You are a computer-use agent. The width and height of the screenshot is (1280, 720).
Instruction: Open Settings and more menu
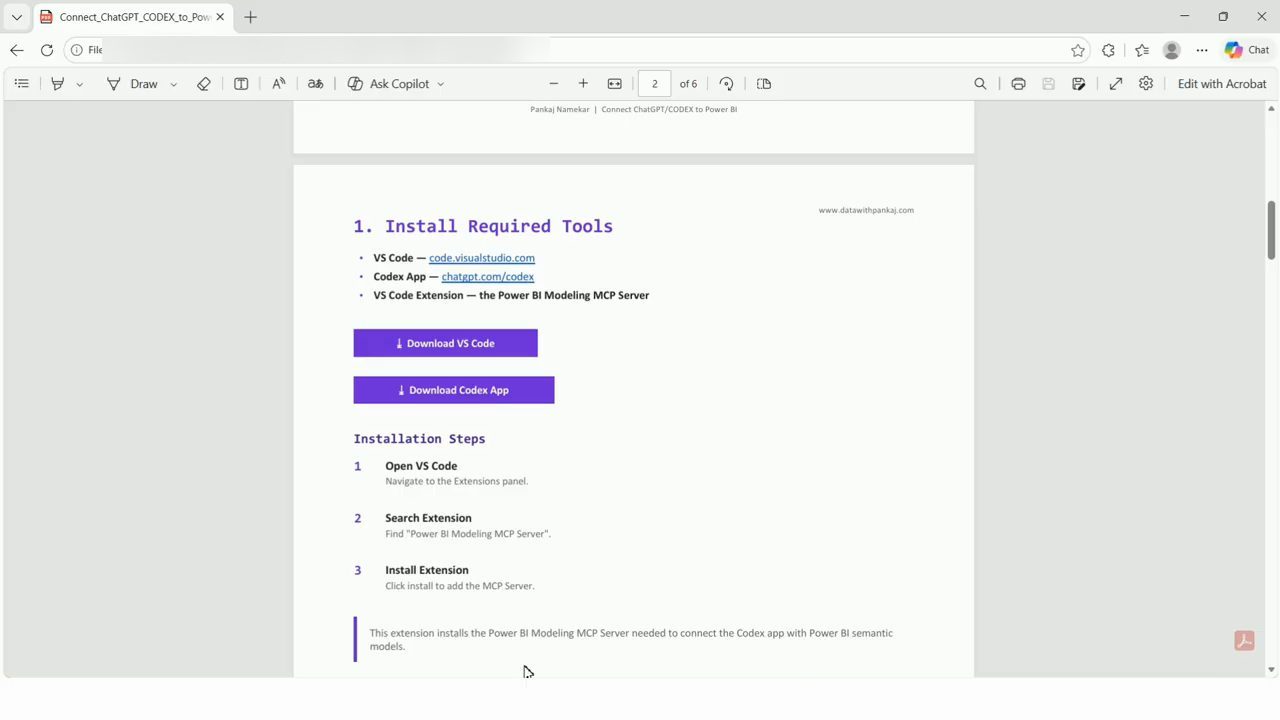click(x=1202, y=50)
